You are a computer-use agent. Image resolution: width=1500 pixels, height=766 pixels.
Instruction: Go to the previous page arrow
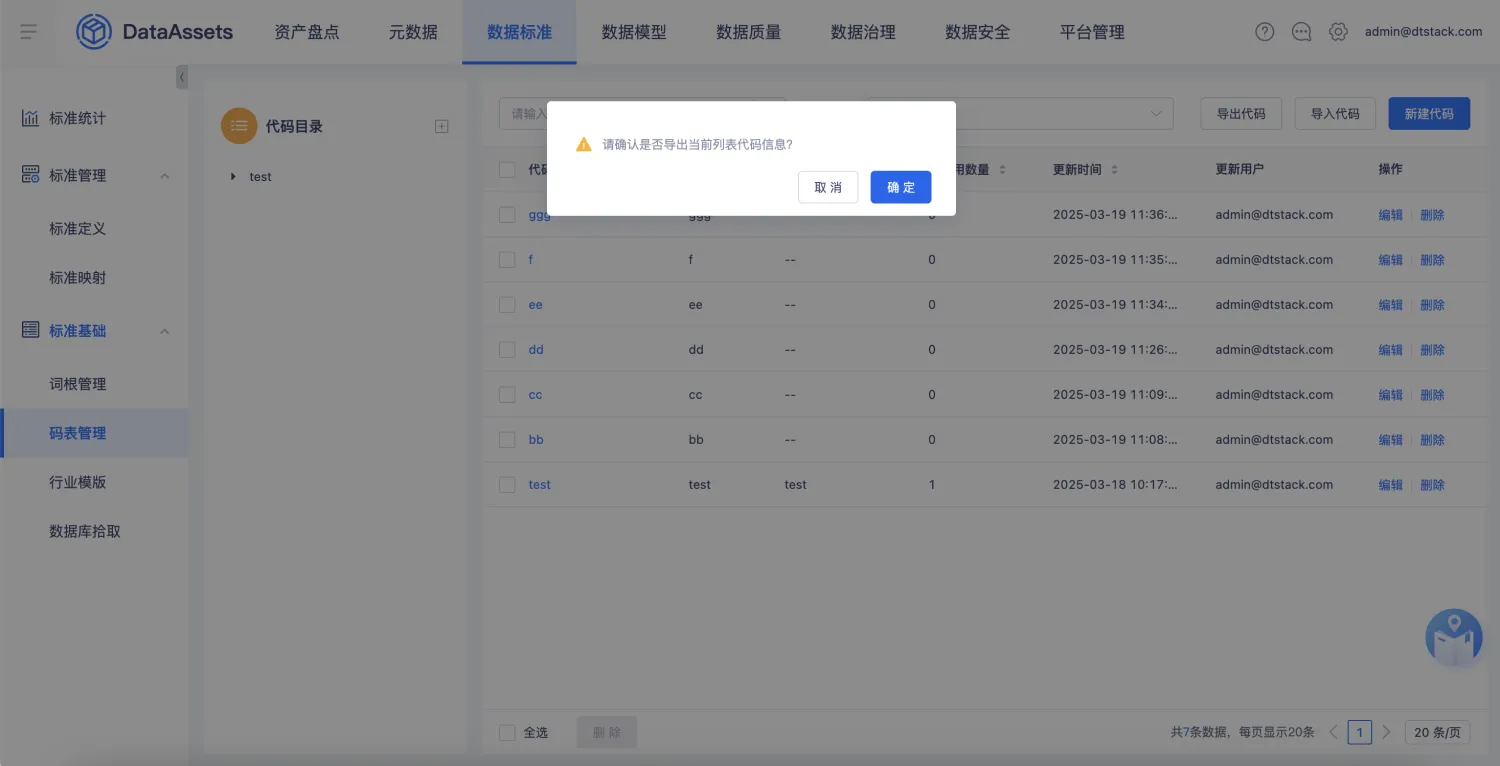(x=1333, y=732)
